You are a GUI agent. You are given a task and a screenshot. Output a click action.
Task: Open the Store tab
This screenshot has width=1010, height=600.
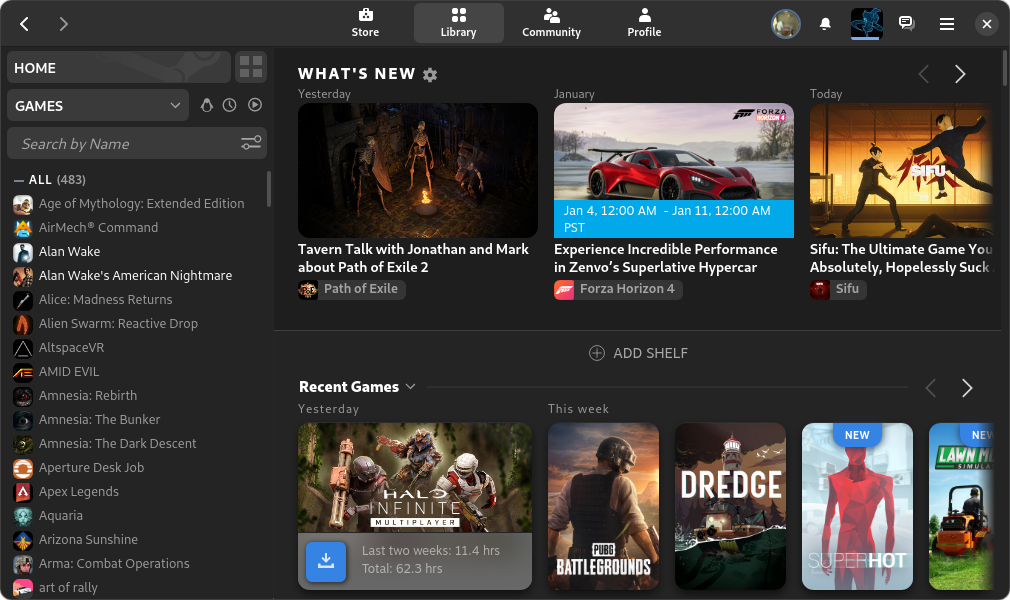365,23
